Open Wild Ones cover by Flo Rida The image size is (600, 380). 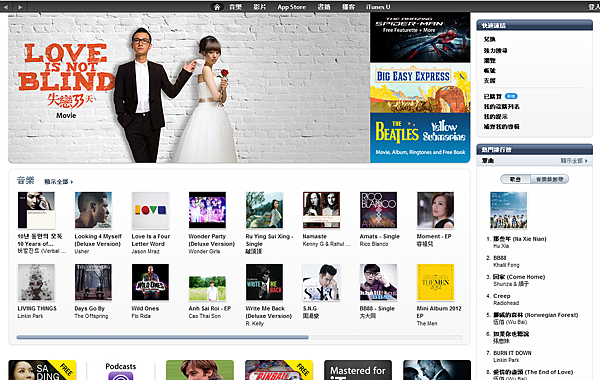150,282
